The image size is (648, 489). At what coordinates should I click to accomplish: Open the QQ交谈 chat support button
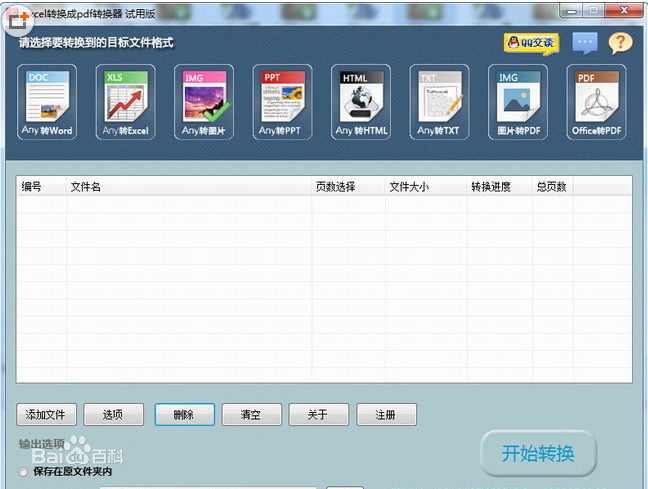coord(530,43)
